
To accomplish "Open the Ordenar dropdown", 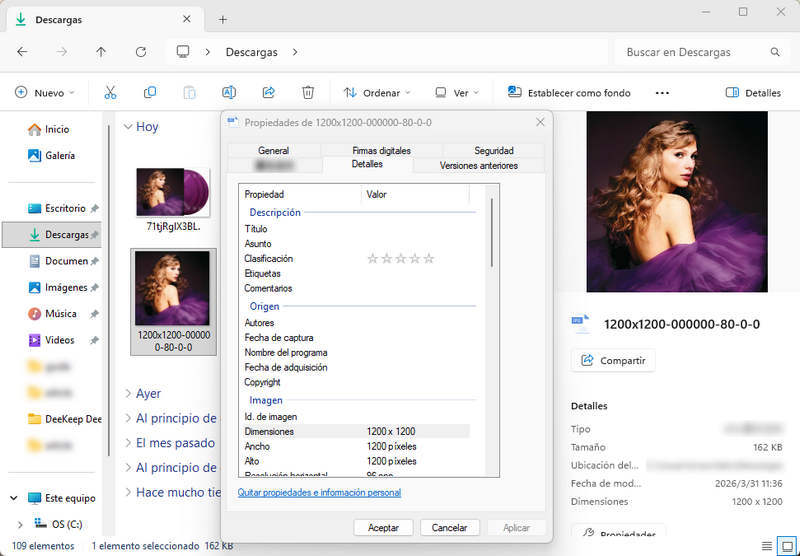I will click(377, 93).
